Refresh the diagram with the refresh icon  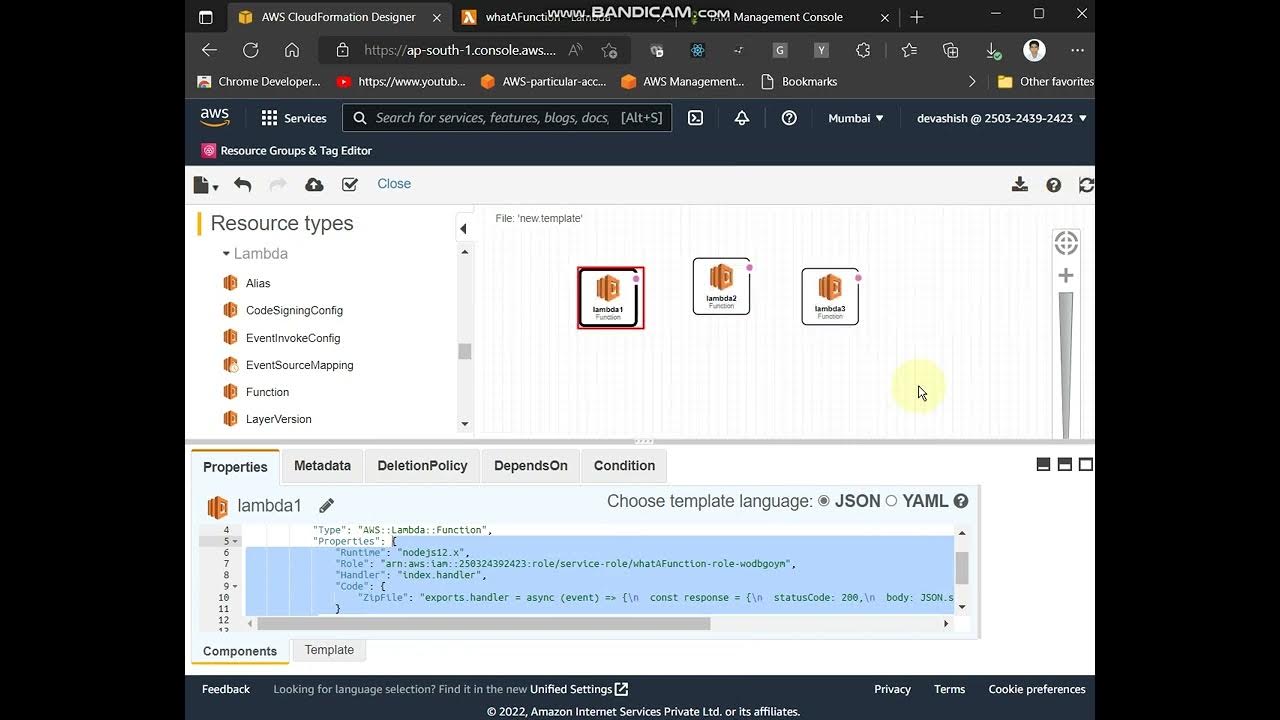coord(1086,185)
